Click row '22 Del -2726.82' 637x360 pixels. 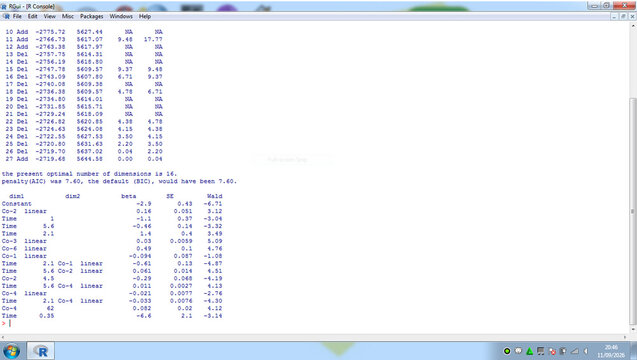[84, 121]
